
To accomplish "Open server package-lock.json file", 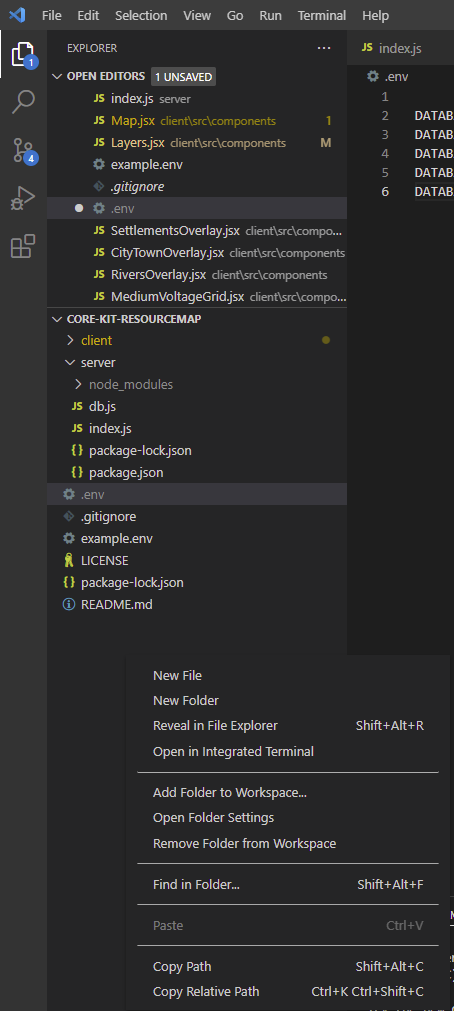I will 197,450.
